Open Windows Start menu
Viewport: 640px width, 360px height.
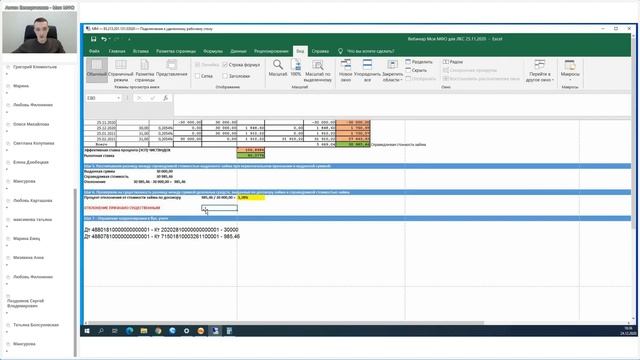(87, 331)
